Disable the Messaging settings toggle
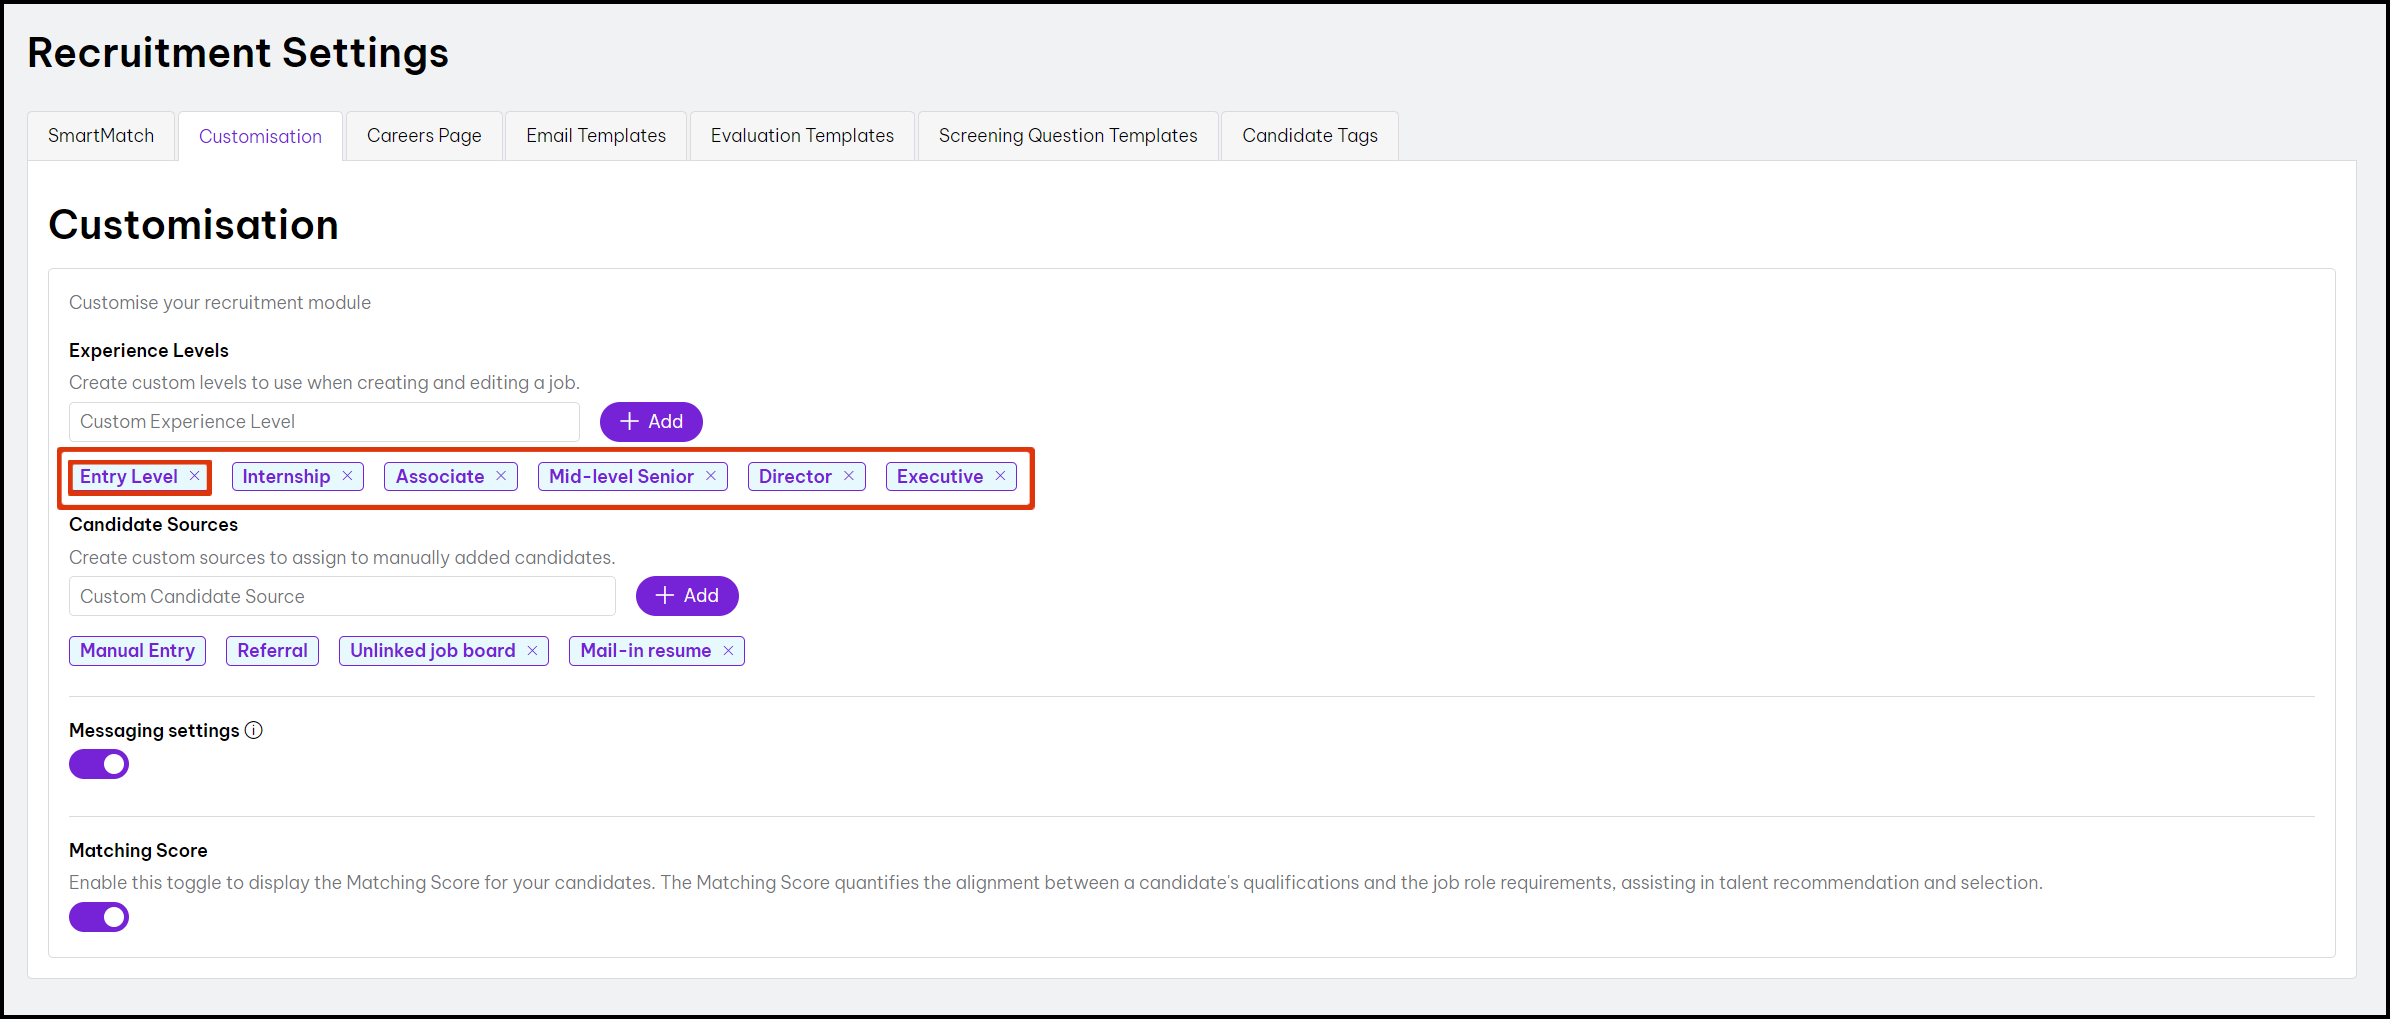This screenshot has width=2390, height=1019. point(99,764)
